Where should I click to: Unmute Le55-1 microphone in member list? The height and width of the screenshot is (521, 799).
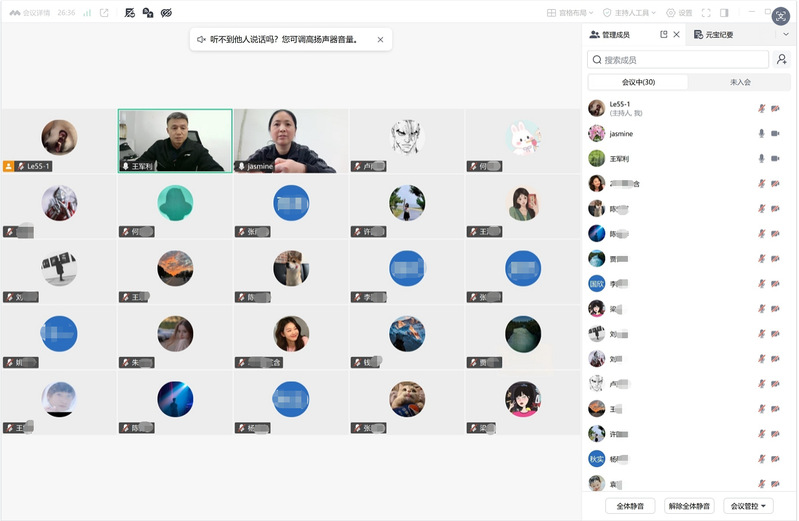click(761, 108)
